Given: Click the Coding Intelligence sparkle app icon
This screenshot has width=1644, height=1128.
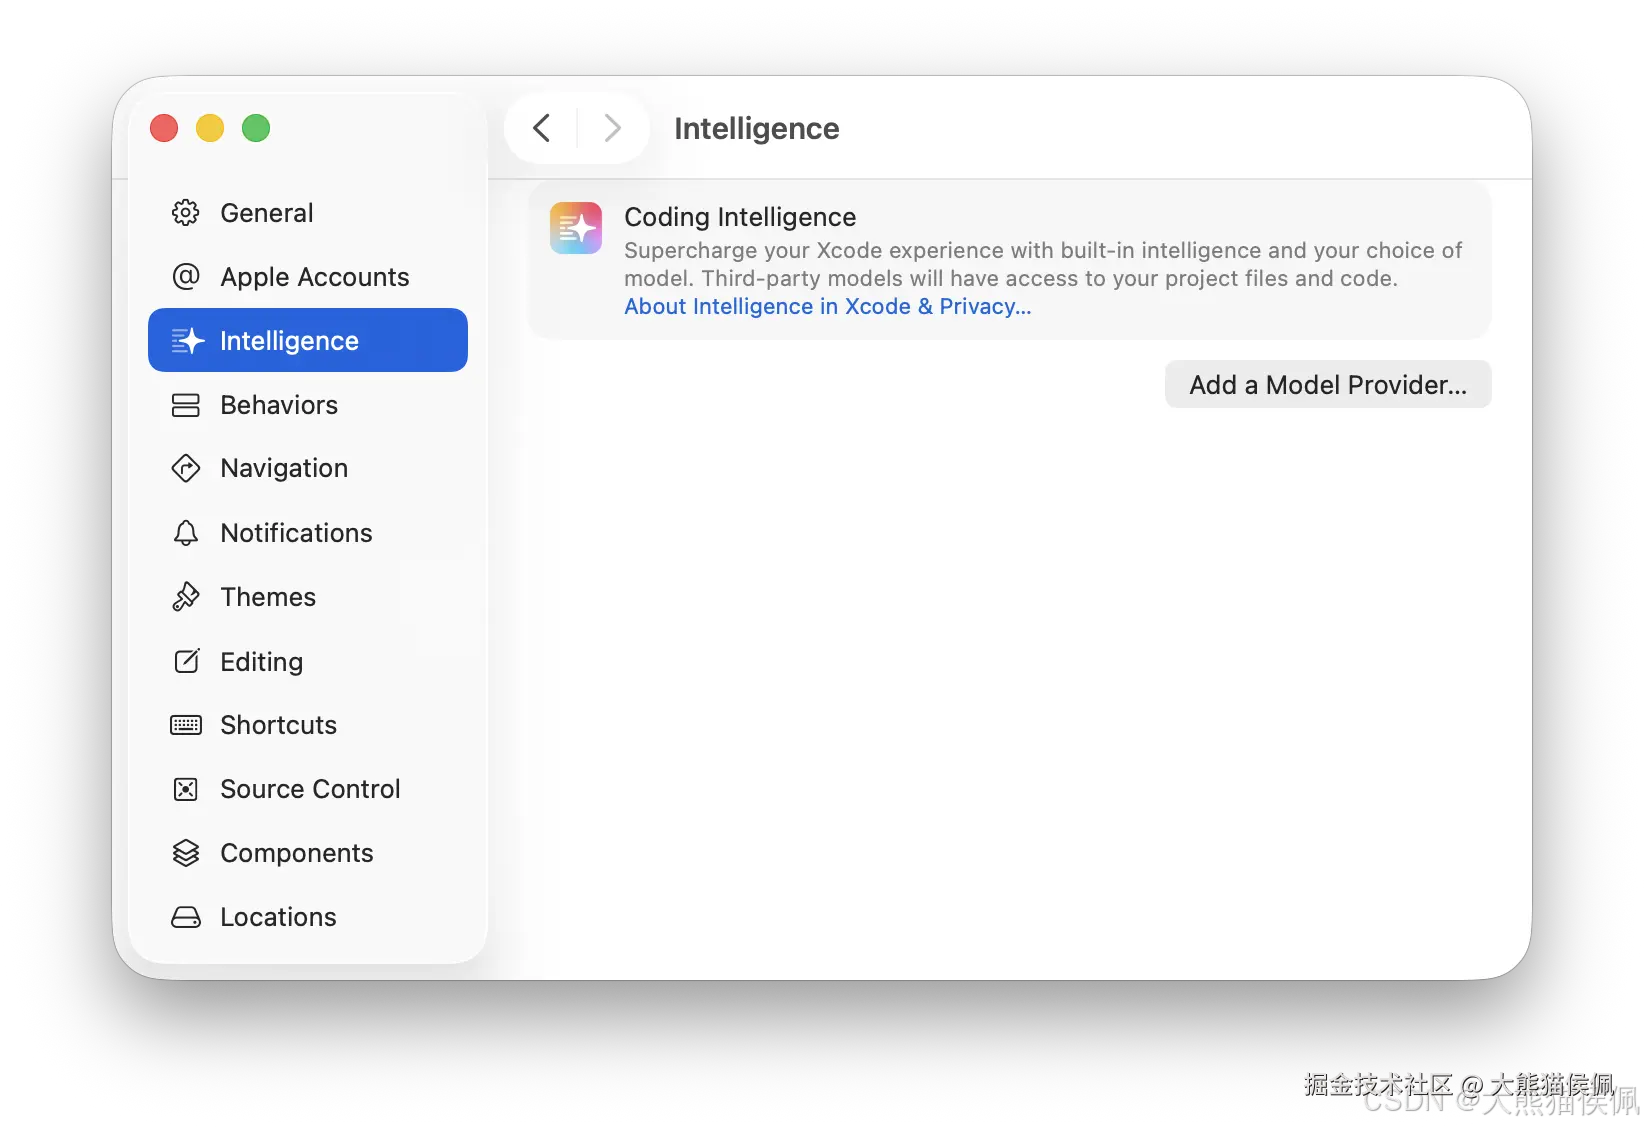Looking at the screenshot, I should click(x=576, y=228).
